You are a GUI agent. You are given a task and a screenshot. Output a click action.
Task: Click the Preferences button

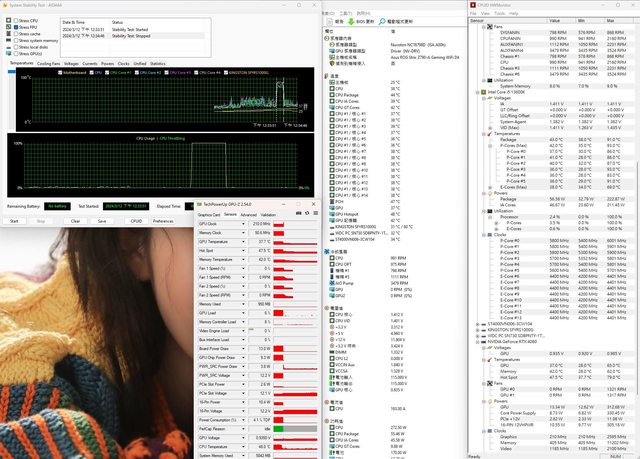tap(162, 221)
